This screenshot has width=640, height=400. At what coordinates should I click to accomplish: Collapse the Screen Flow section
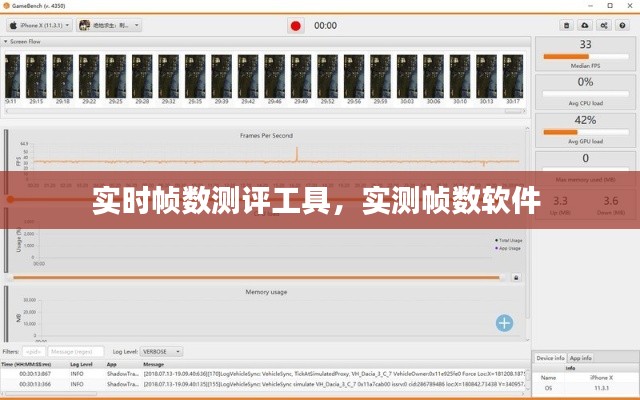coord(6,42)
